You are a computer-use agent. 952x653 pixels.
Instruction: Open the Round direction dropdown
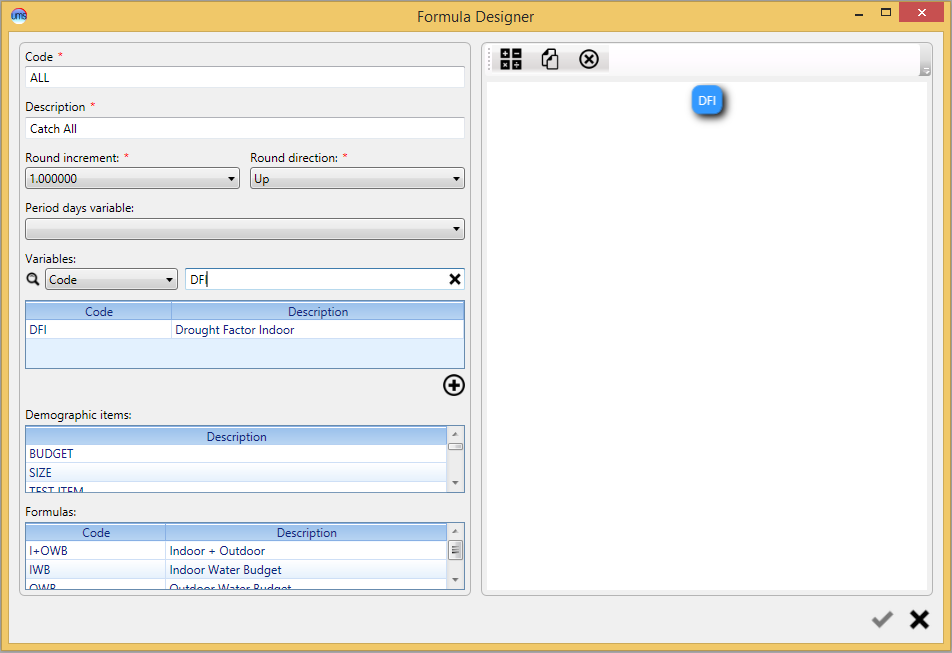point(357,178)
